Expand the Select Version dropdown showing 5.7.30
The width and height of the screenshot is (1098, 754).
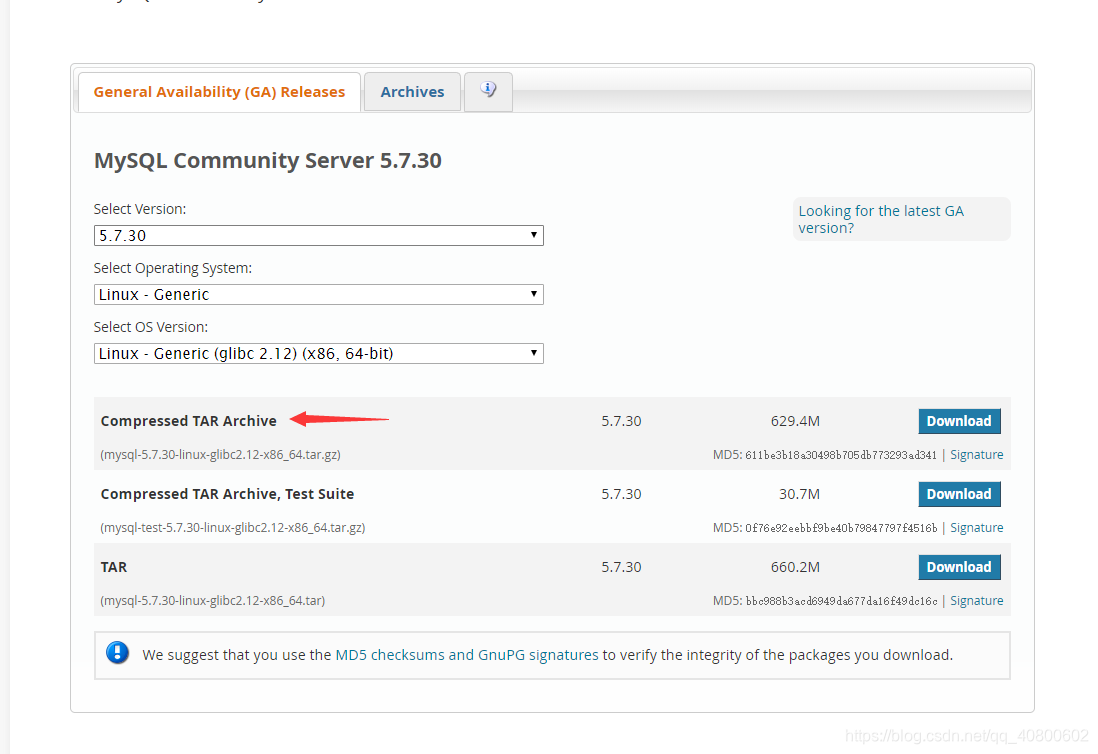319,235
